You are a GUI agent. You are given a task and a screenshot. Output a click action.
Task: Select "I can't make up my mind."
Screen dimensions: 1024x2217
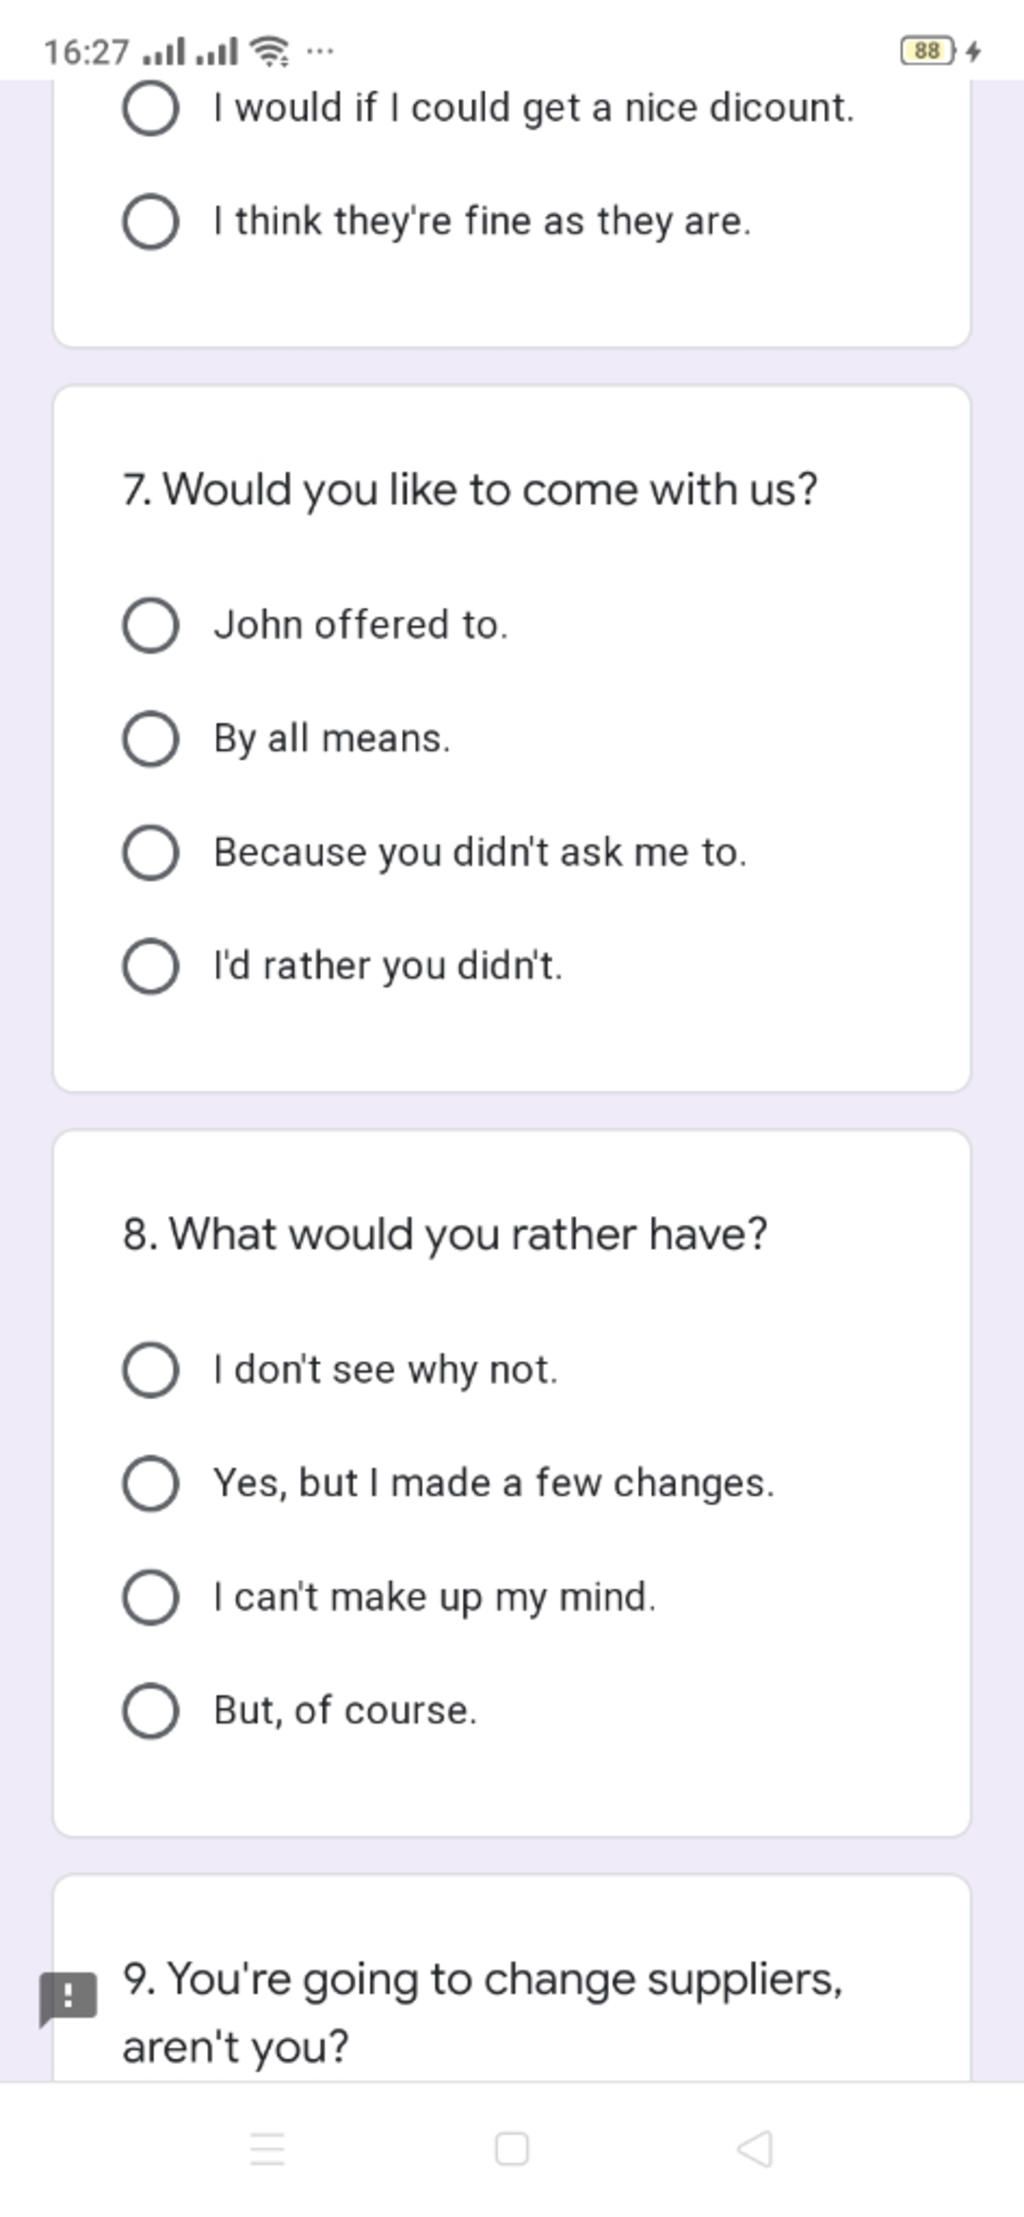(x=389, y=1597)
